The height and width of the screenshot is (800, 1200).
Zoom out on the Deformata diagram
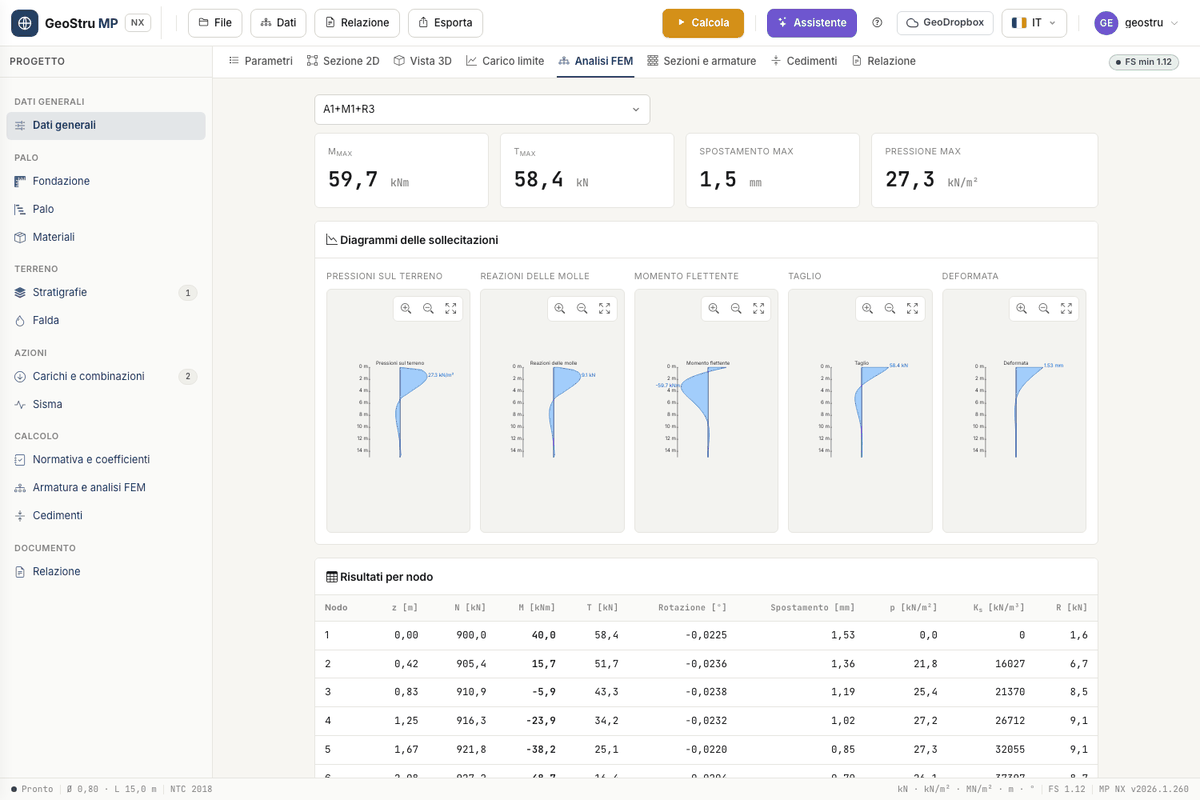pos(1044,309)
